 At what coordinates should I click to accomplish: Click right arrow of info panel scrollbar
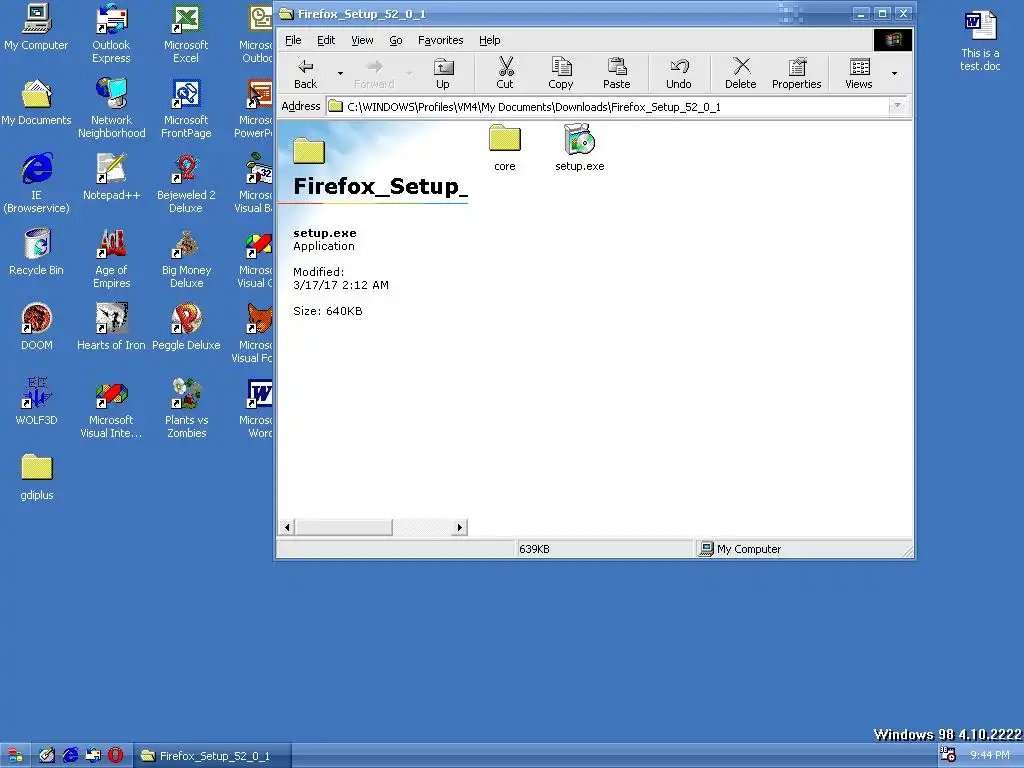tap(460, 527)
